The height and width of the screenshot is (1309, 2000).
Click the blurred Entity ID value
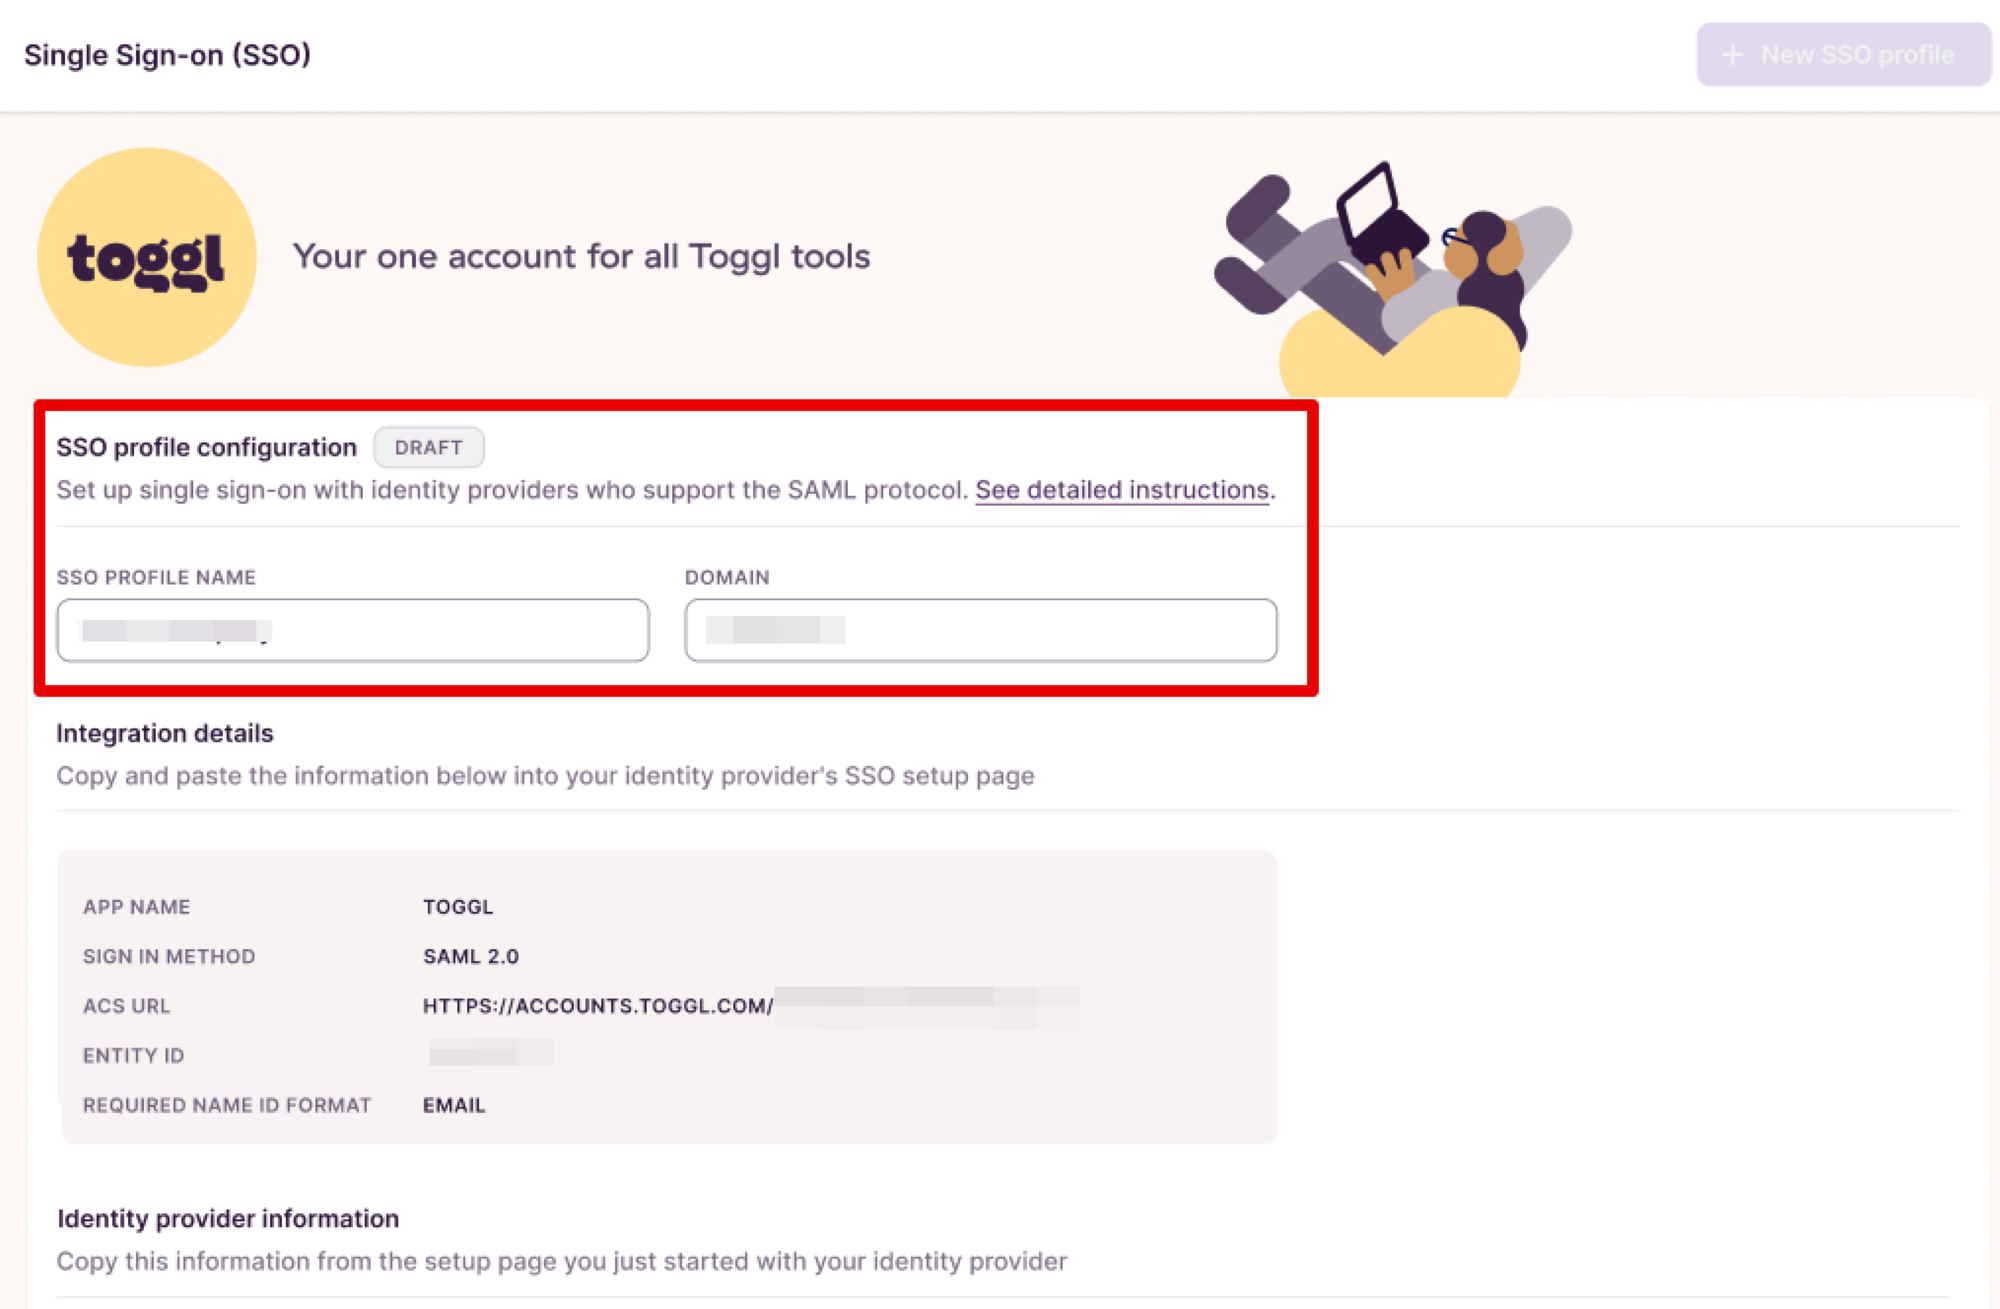[490, 1053]
